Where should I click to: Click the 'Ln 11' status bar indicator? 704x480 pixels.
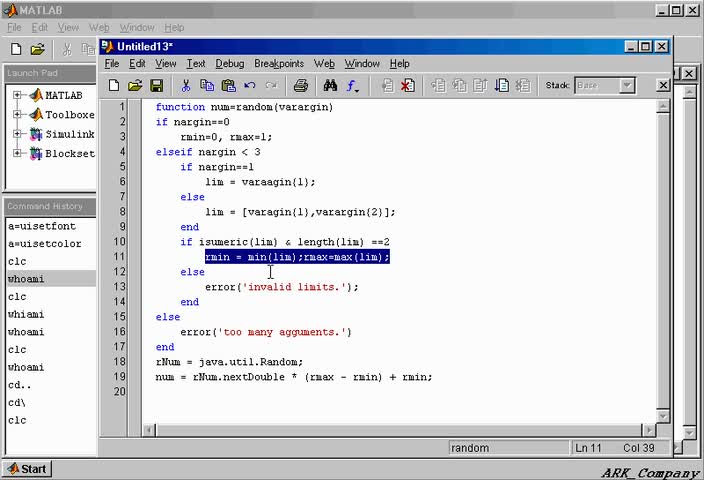pyautogui.click(x=588, y=448)
